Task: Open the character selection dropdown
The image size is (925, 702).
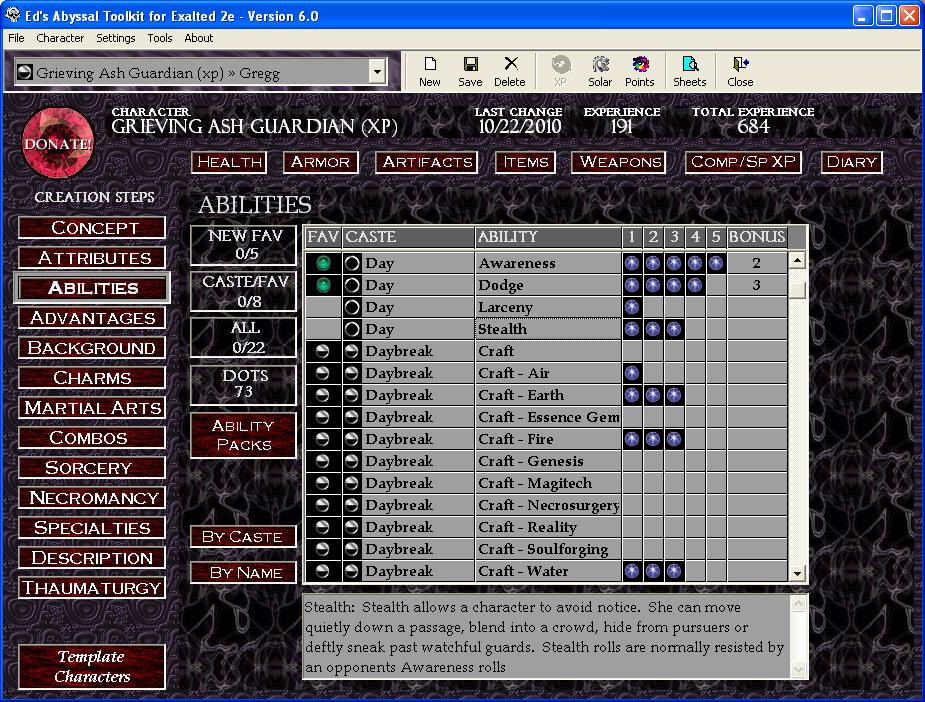Action: (377, 73)
